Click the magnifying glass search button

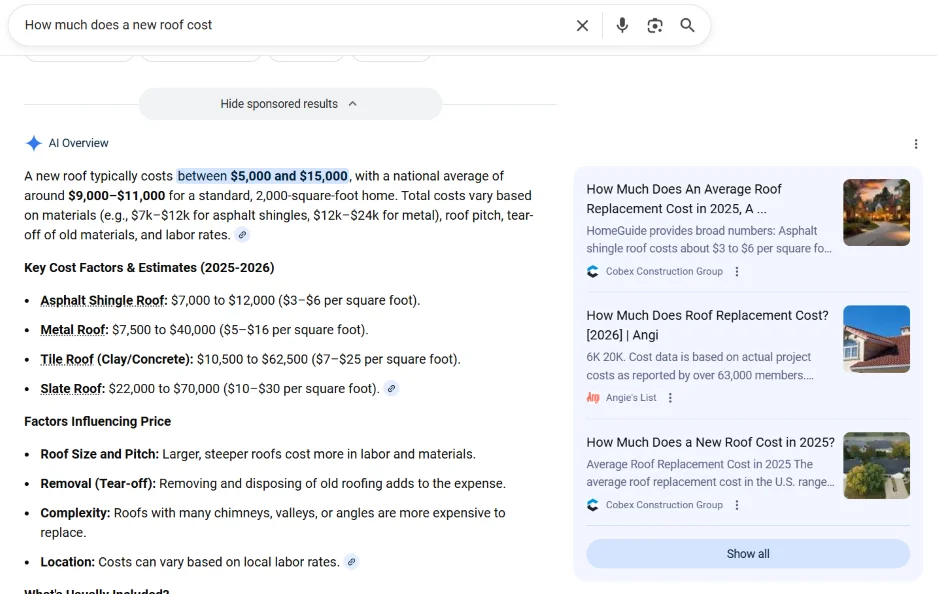[x=688, y=26]
